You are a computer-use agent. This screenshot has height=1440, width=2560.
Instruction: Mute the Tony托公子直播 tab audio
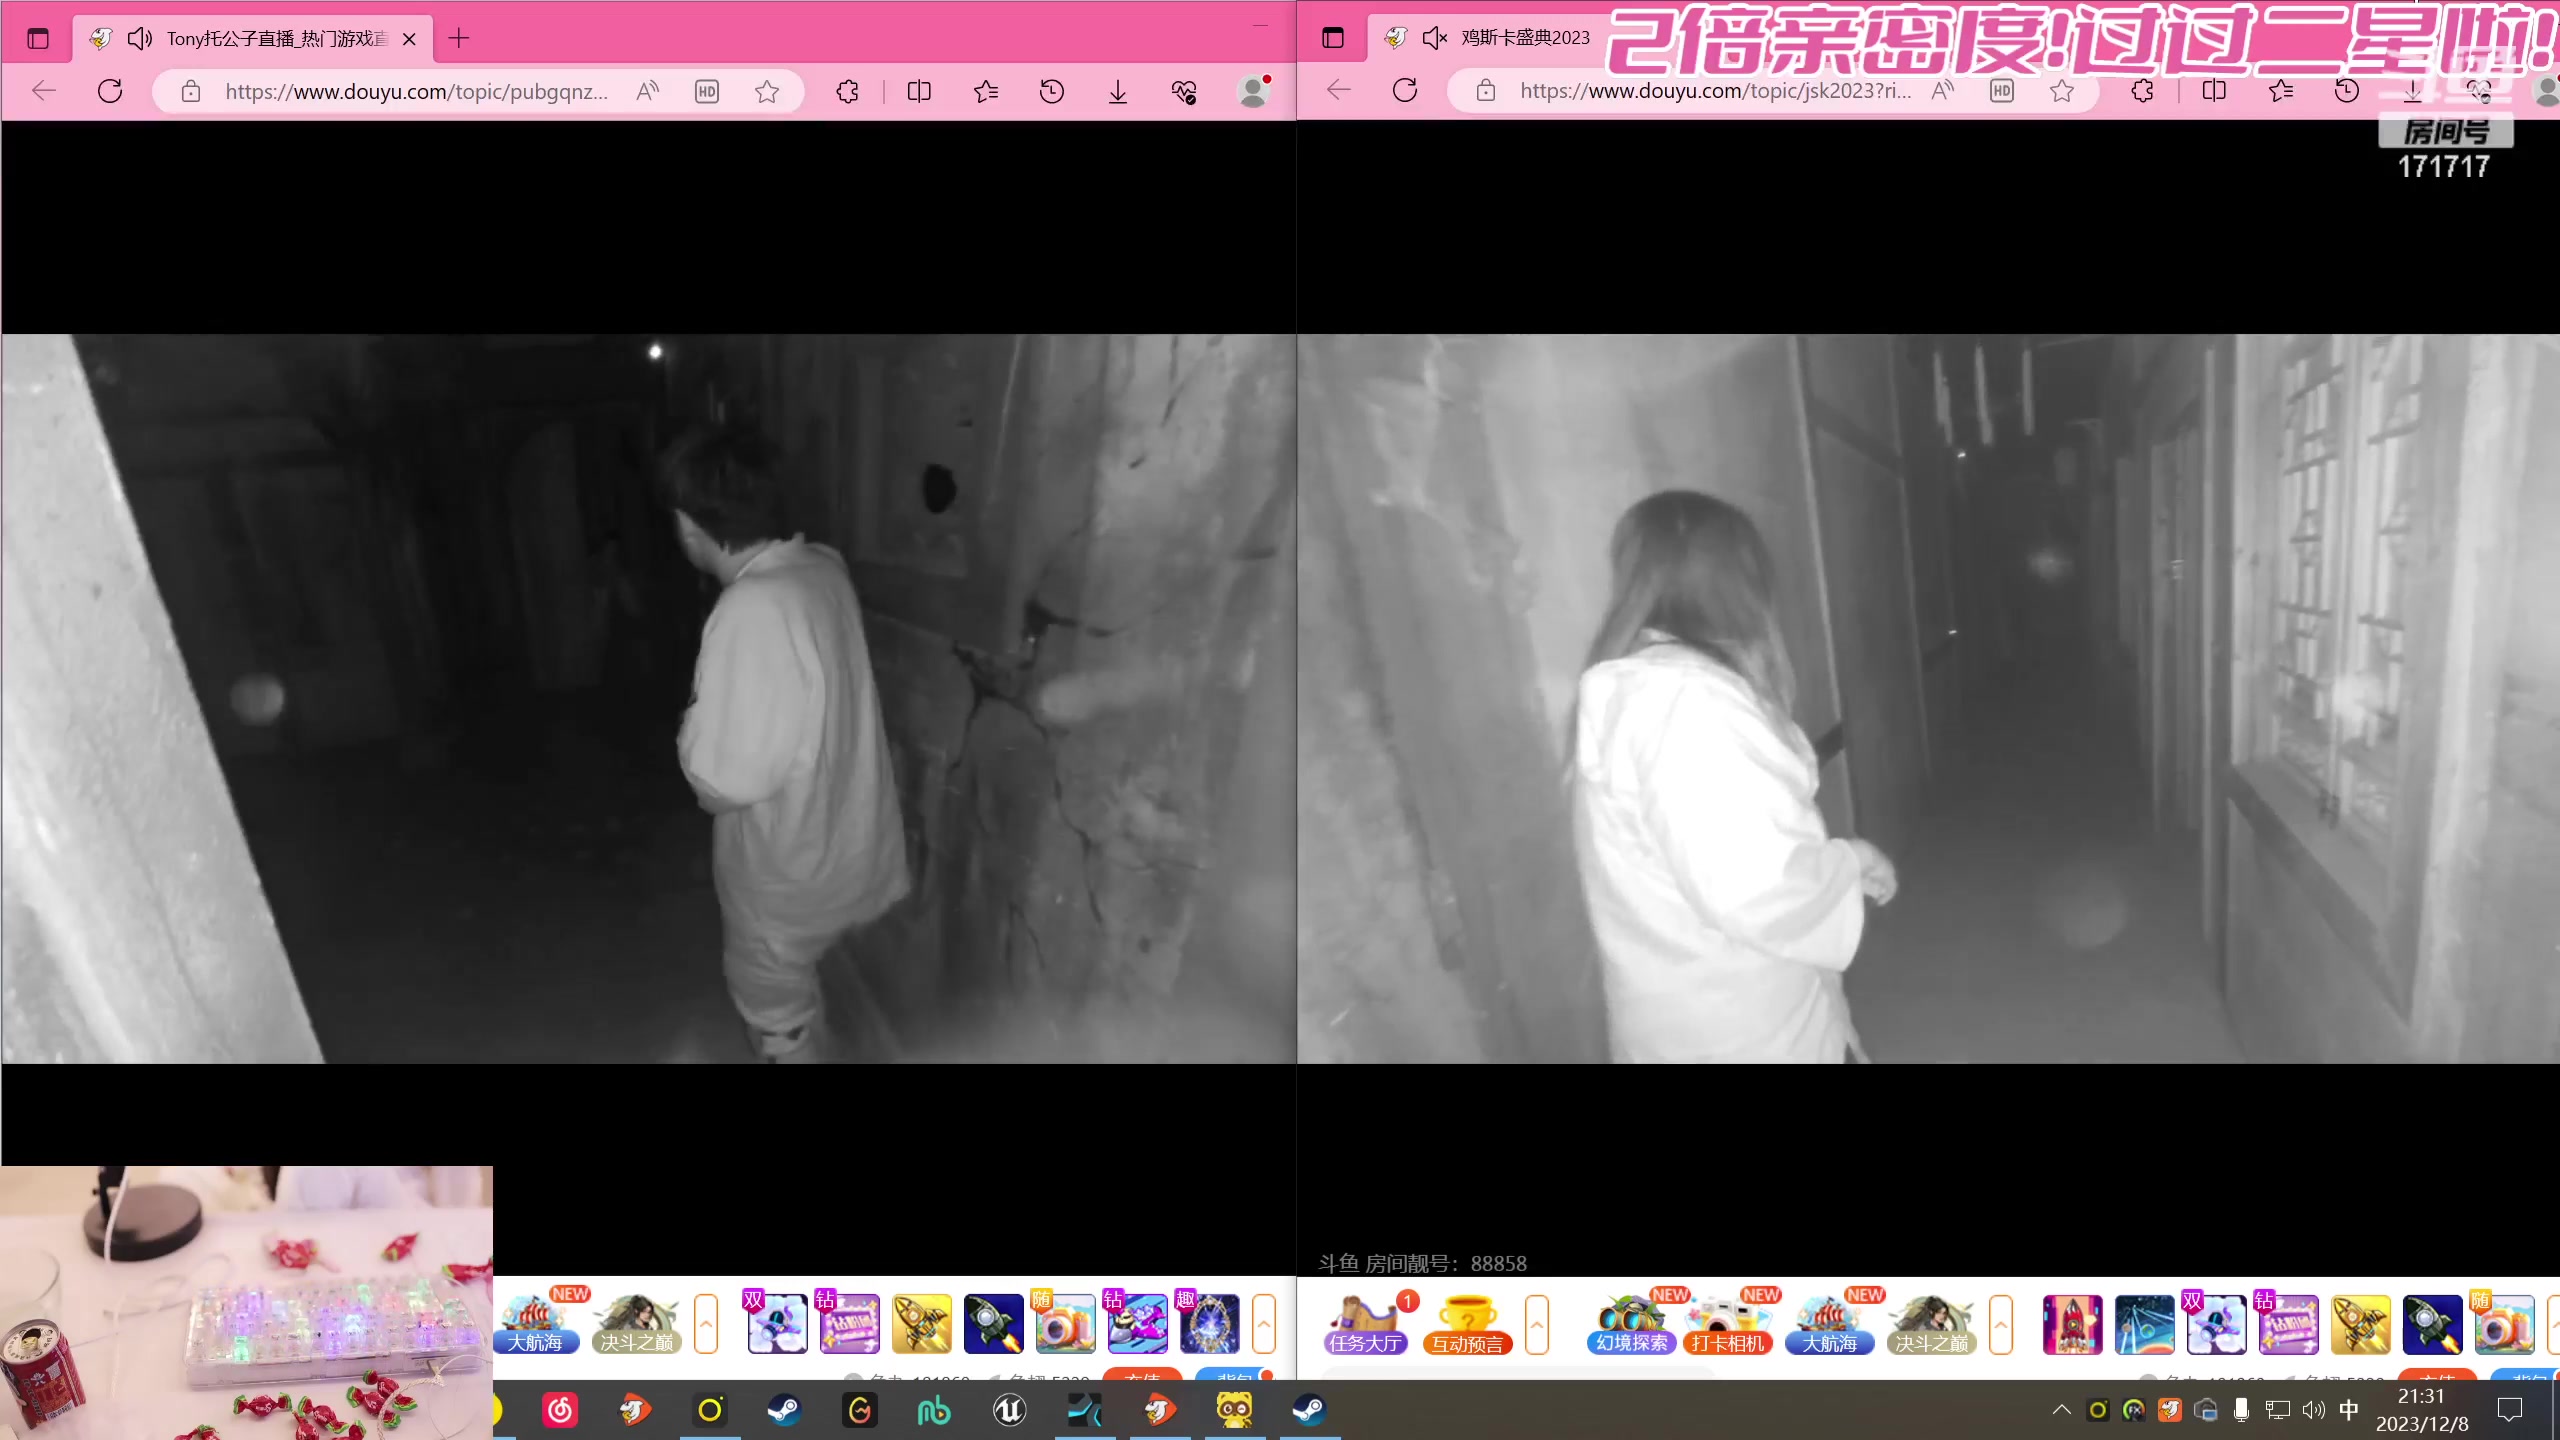(x=139, y=39)
